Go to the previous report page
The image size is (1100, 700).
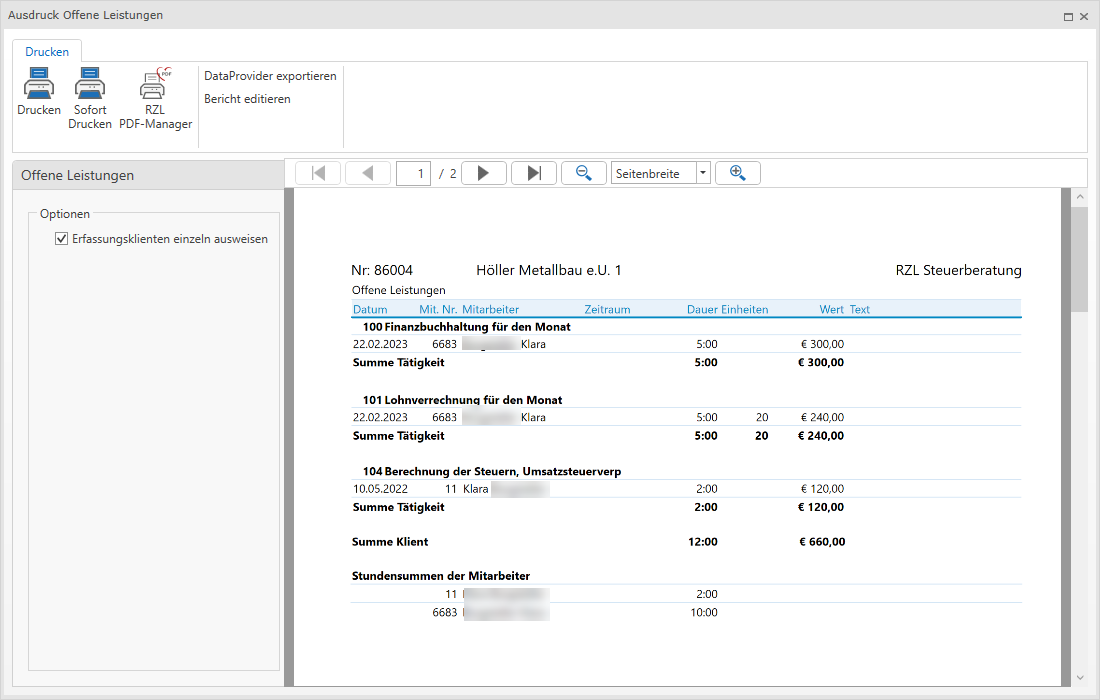click(x=368, y=173)
